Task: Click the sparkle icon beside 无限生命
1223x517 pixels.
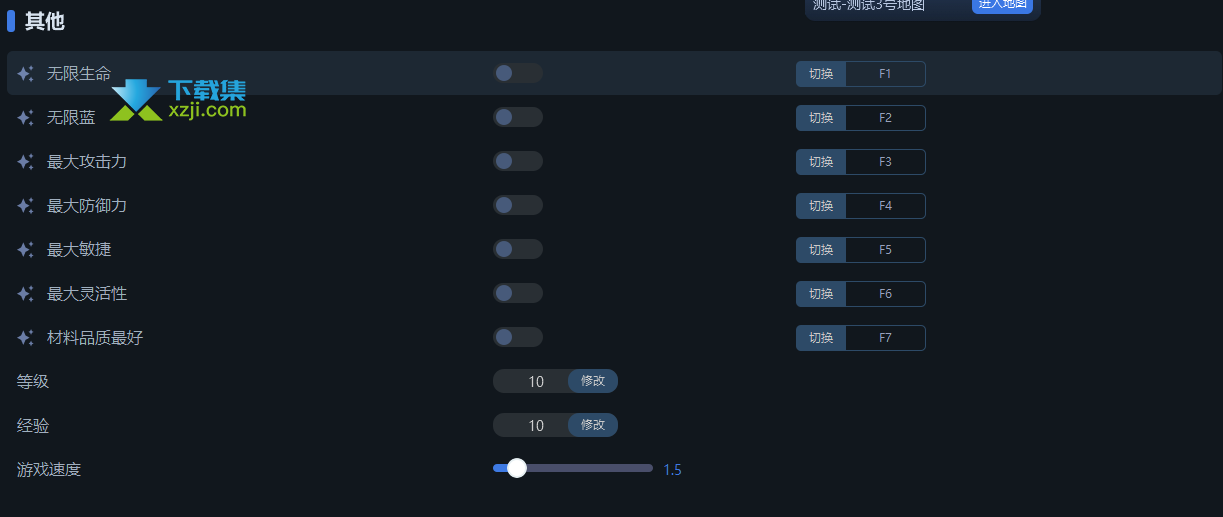Action: click(x=25, y=74)
